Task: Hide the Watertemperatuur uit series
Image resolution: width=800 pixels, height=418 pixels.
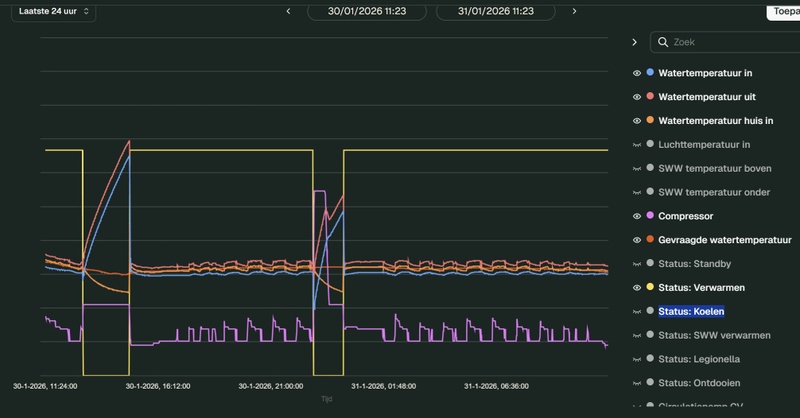Action: pos(637,97)
